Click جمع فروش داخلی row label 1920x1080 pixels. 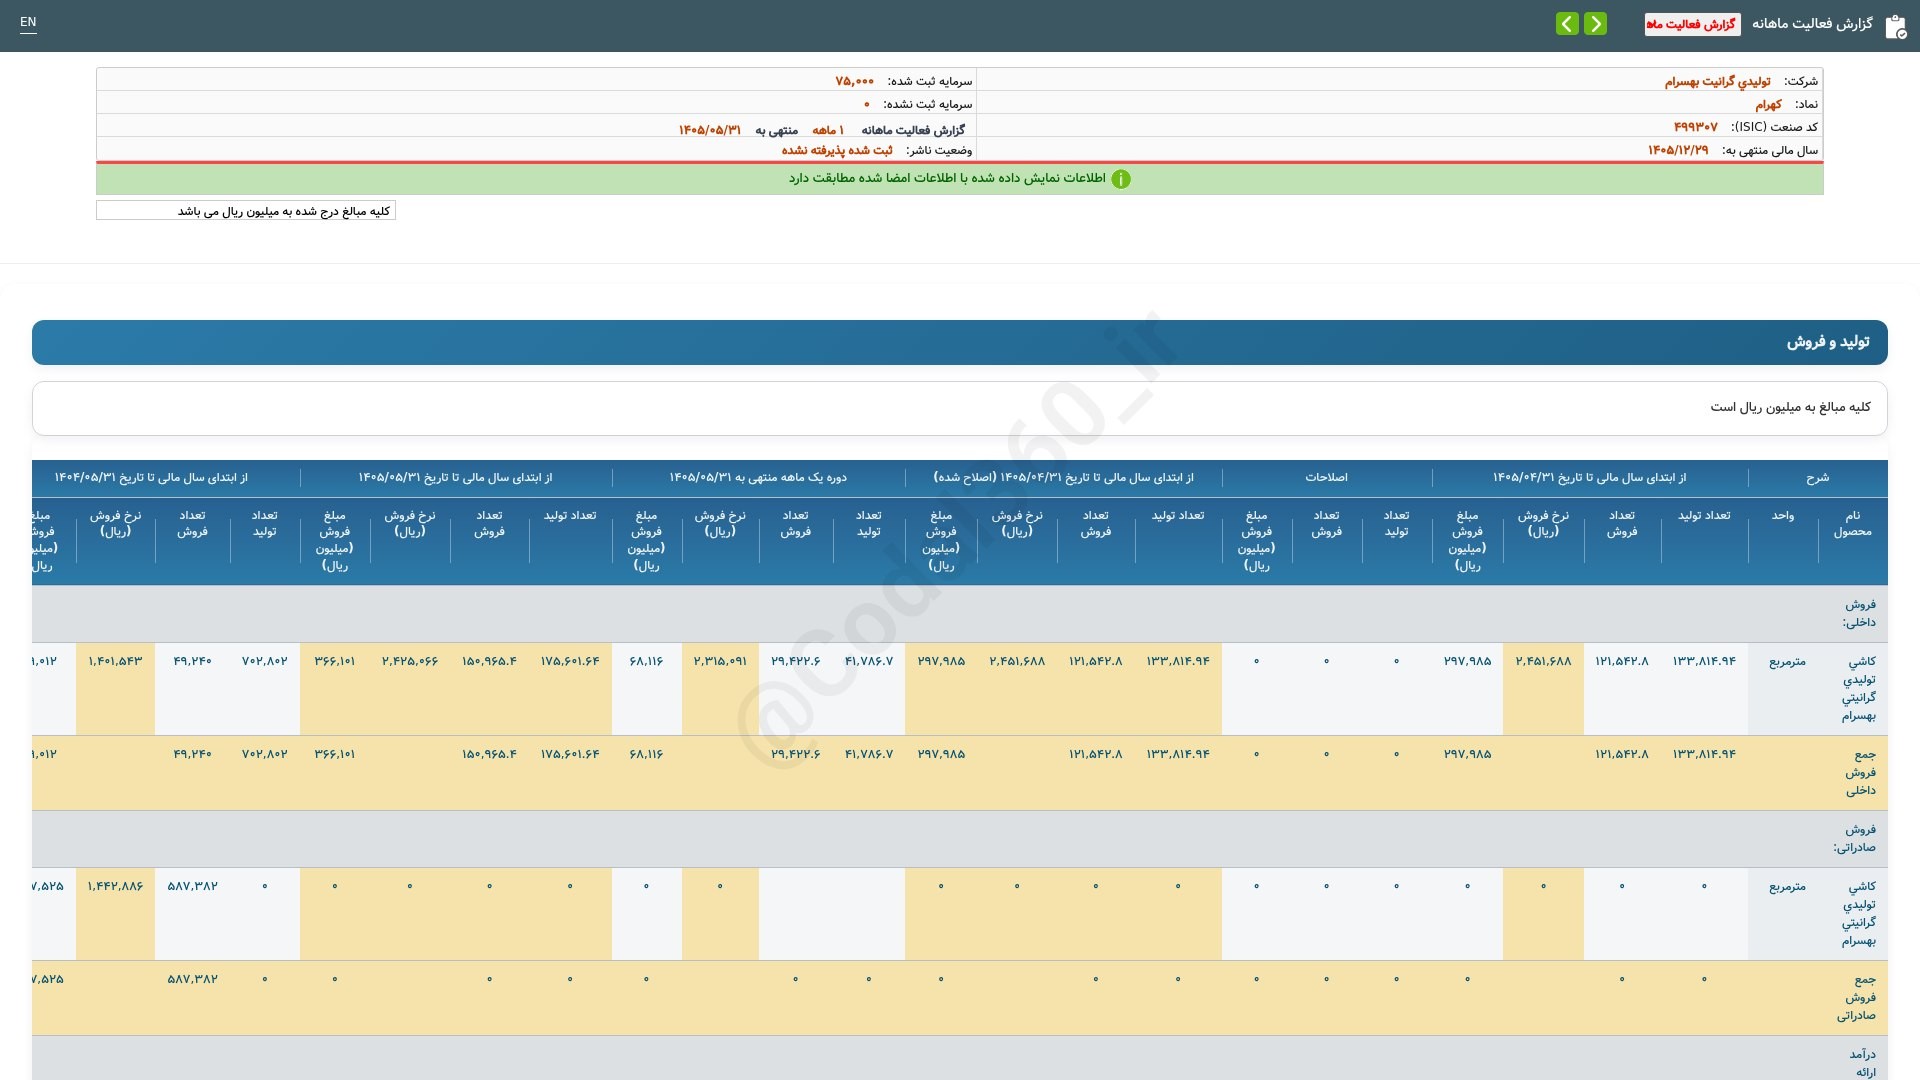click(x=1860, y=772)
